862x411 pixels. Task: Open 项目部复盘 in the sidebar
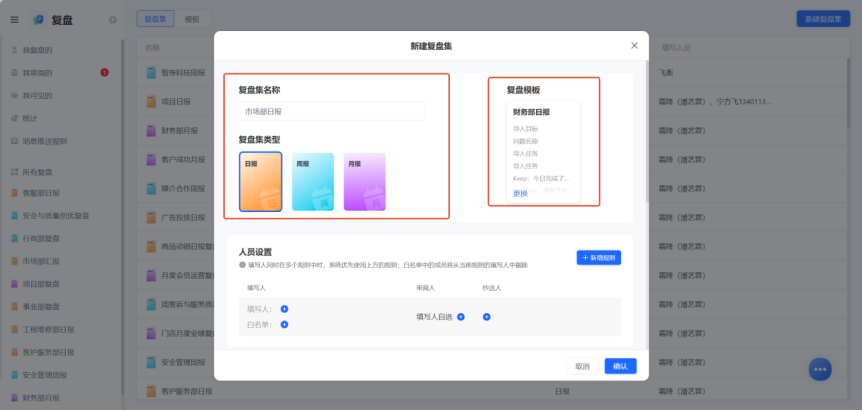(x=41, y=284)
